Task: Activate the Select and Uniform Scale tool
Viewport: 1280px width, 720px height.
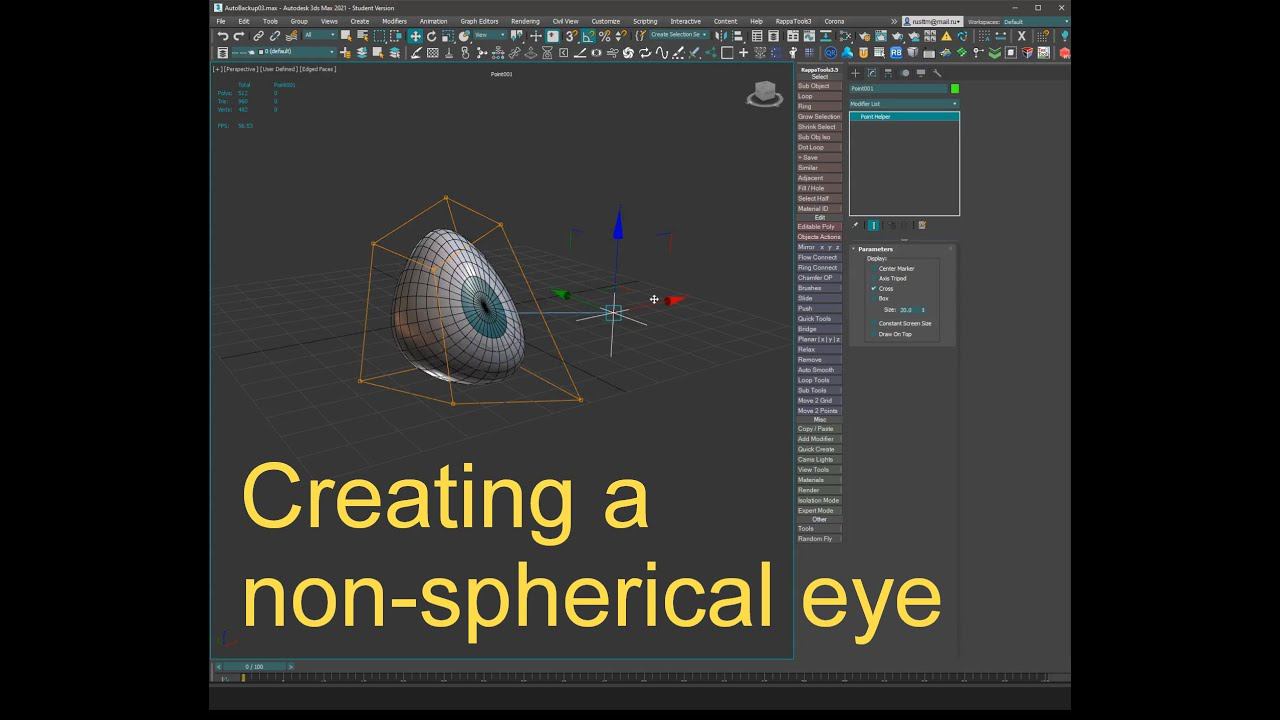Action: pyautogui.click(x=448, y=36)
